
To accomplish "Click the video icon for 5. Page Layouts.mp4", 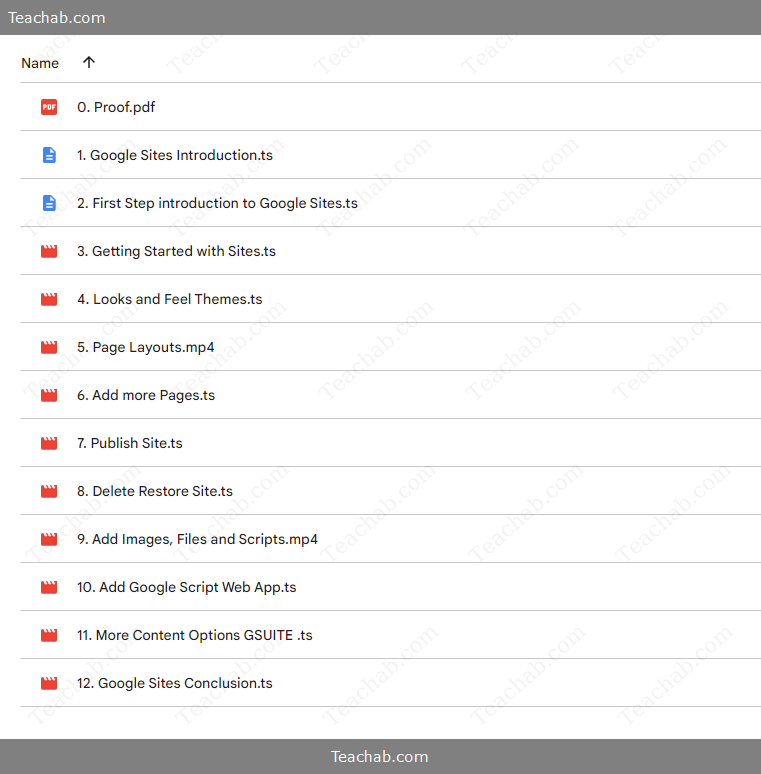I will pos(49,347).
